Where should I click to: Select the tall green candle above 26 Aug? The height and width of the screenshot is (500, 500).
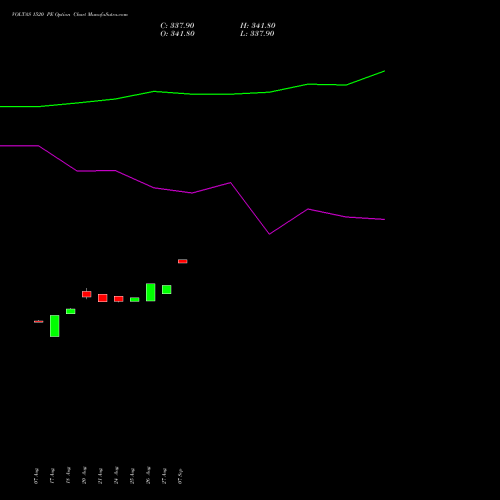click(x=151, y=292)
